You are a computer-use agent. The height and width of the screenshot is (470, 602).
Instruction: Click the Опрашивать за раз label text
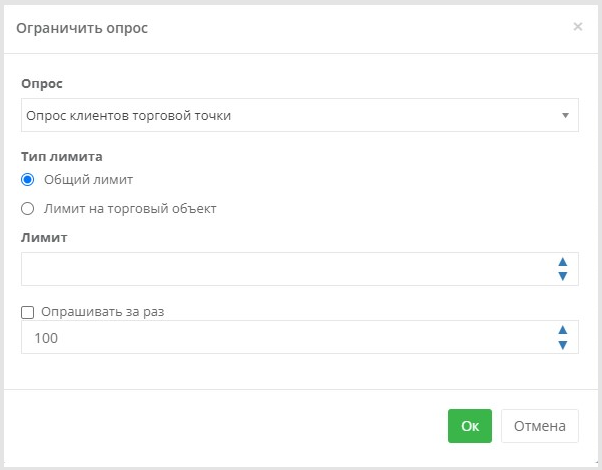click(x=103, y=312)
